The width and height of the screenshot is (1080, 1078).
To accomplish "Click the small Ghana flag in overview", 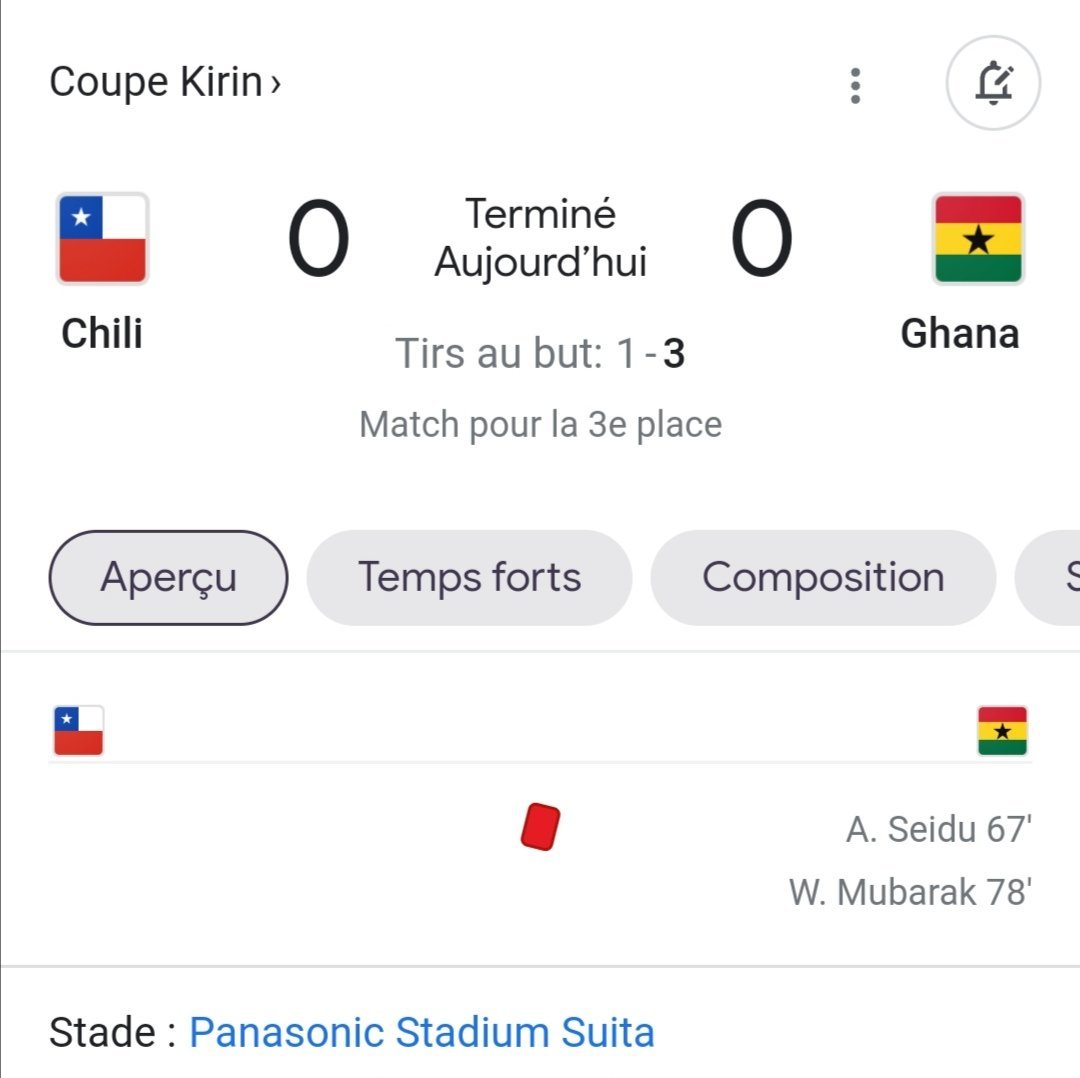I will (1002, 730).
